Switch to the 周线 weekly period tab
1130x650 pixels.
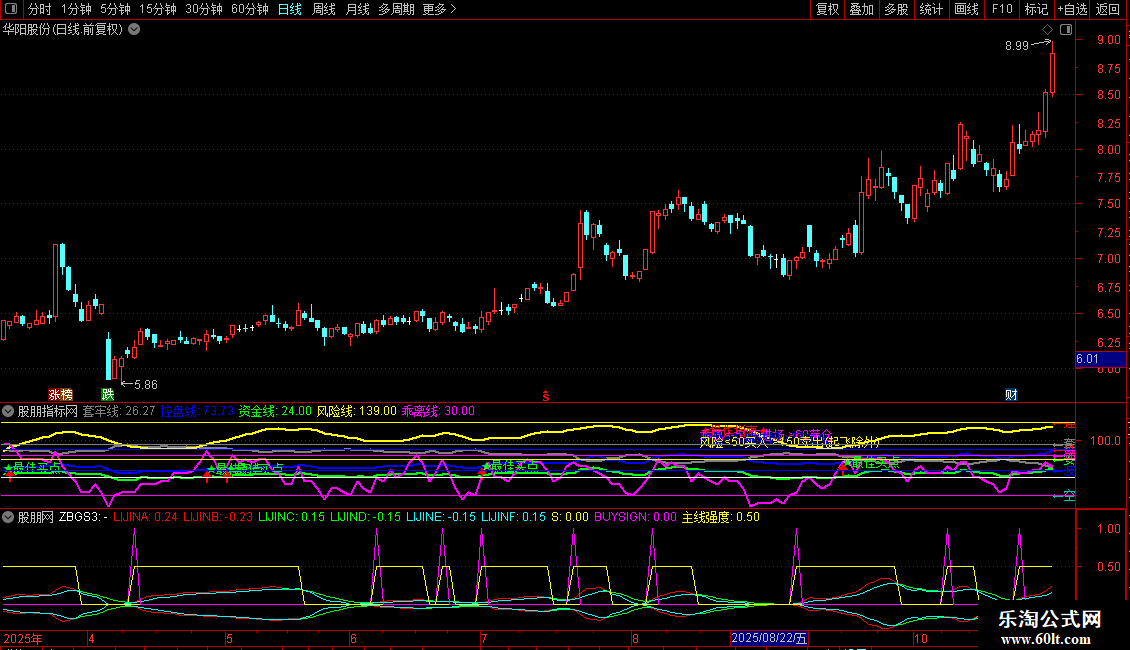point(324,10)
